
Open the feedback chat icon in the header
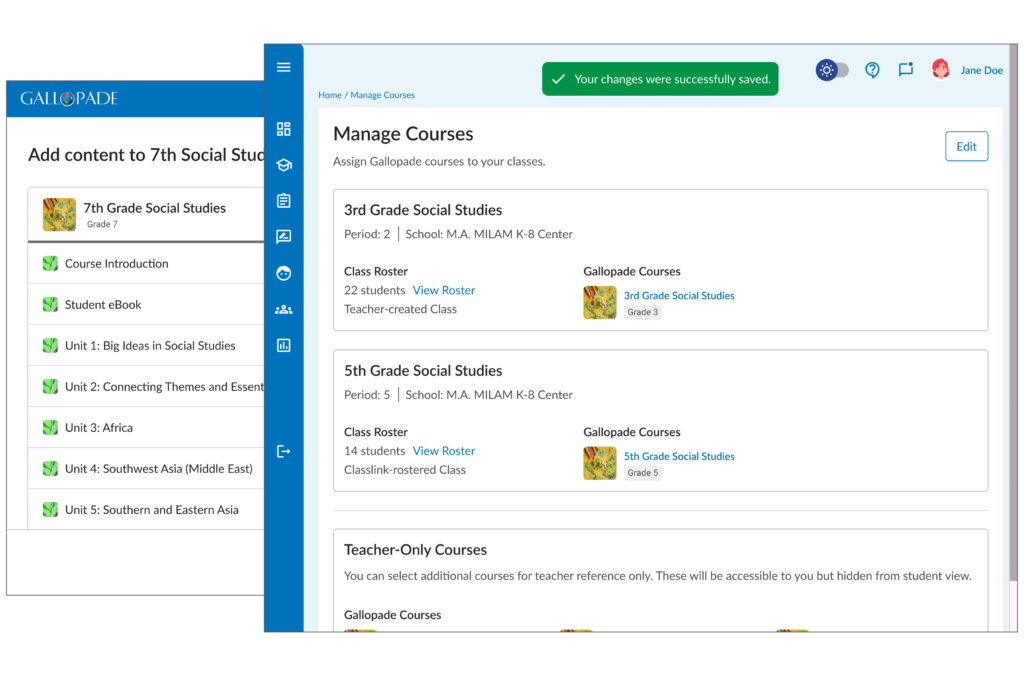click(906, 69)
